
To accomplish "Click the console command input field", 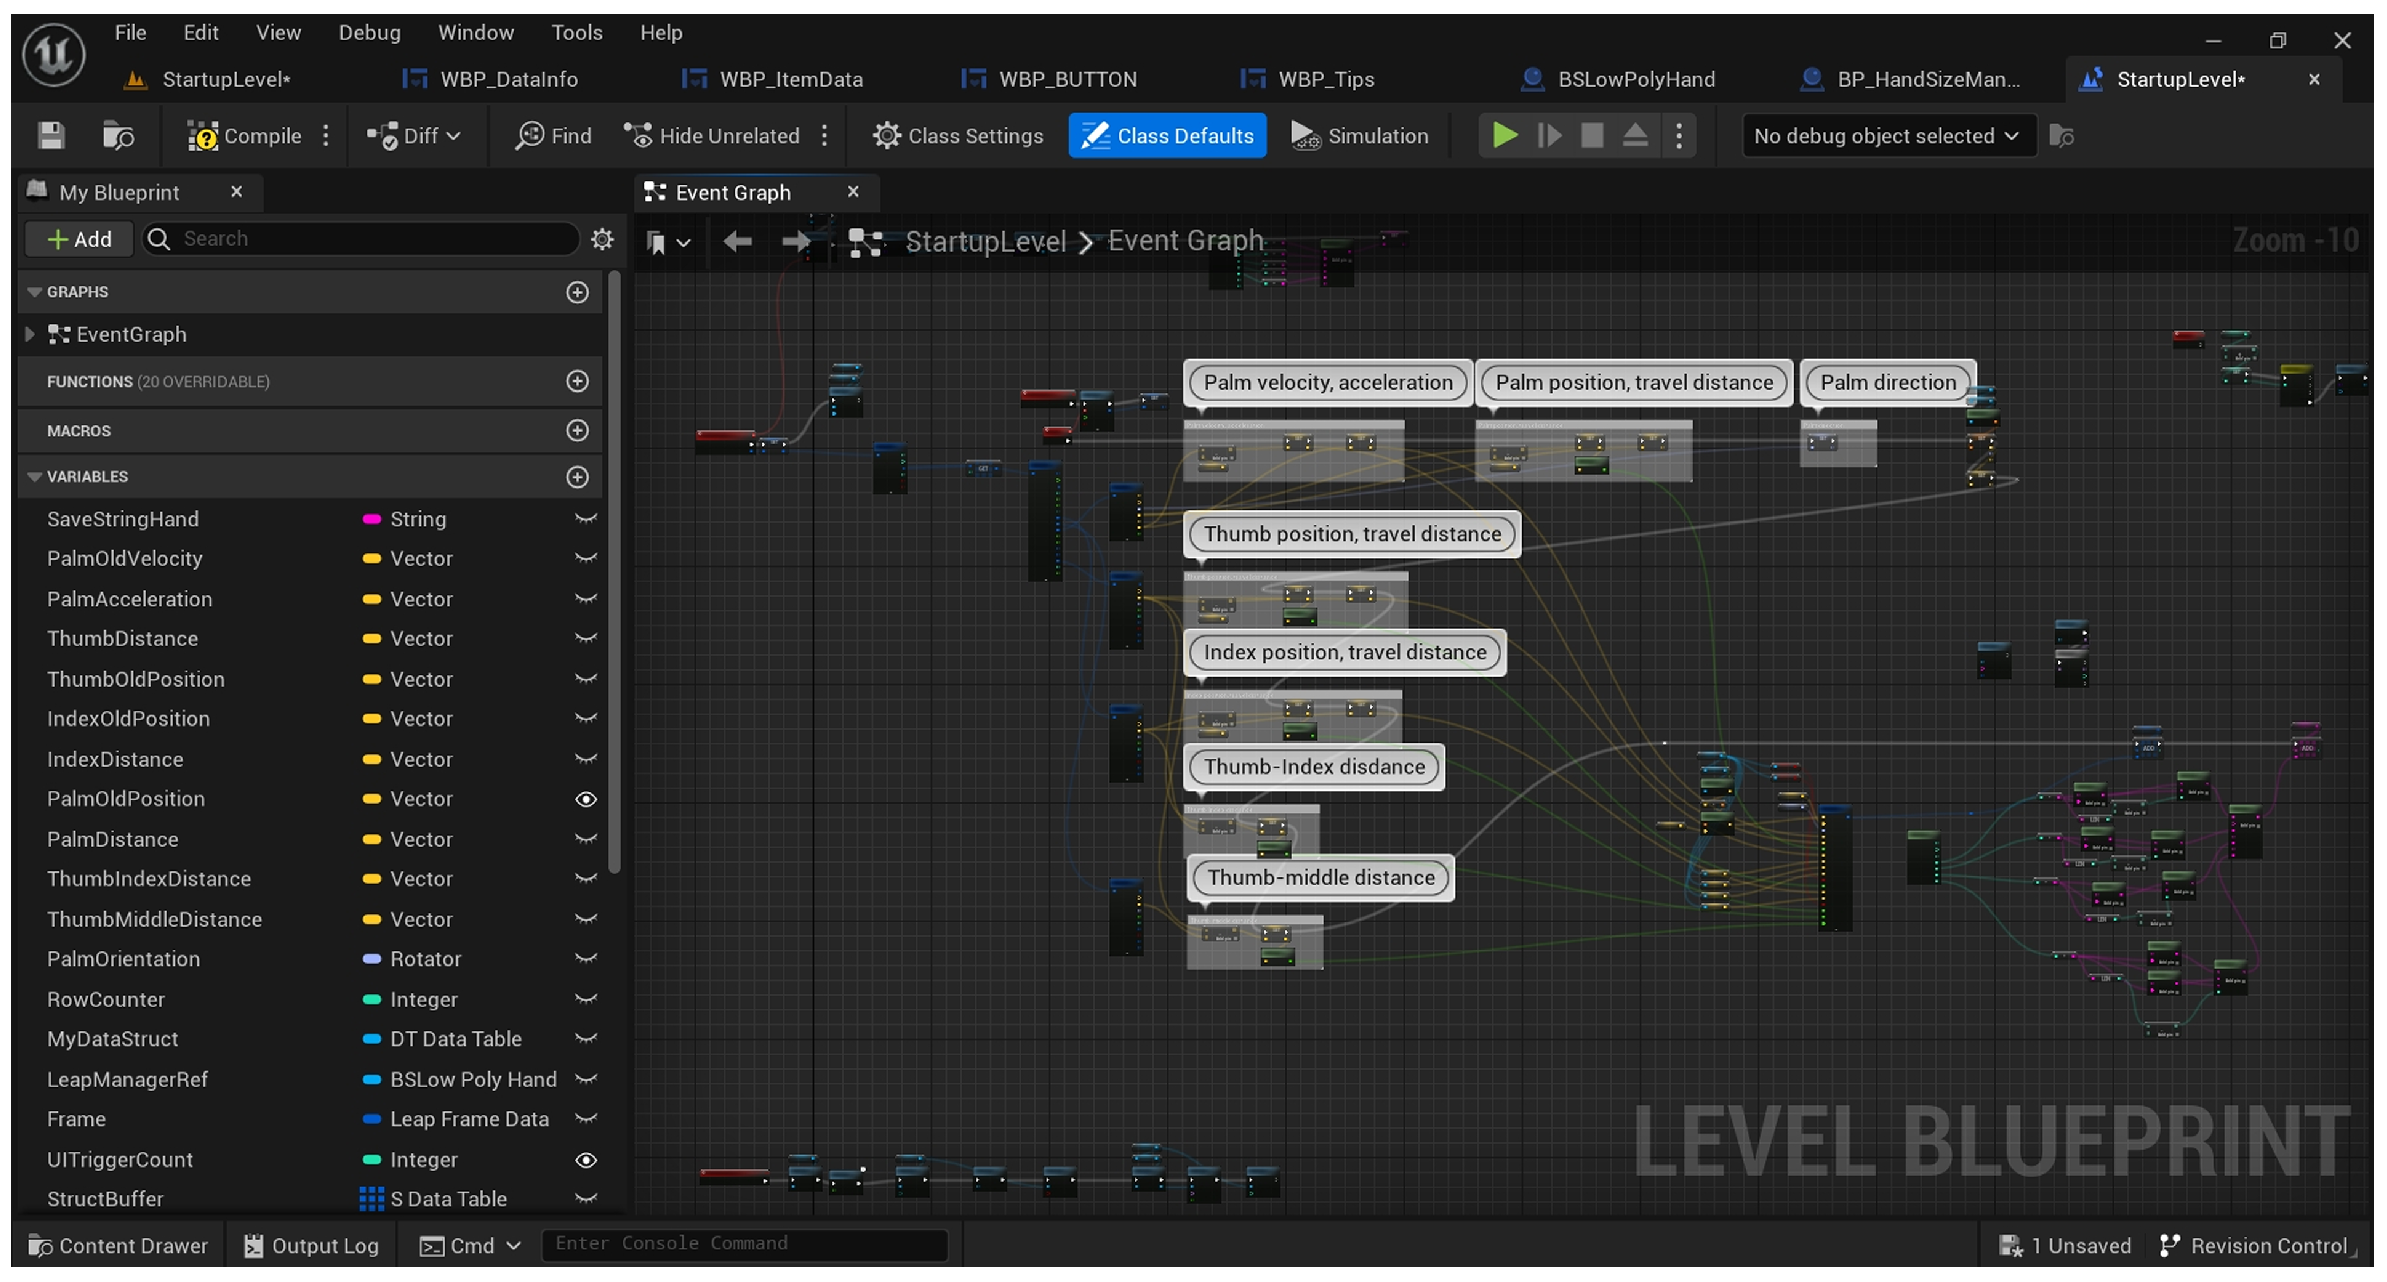I will click(x=743, y=1243).
